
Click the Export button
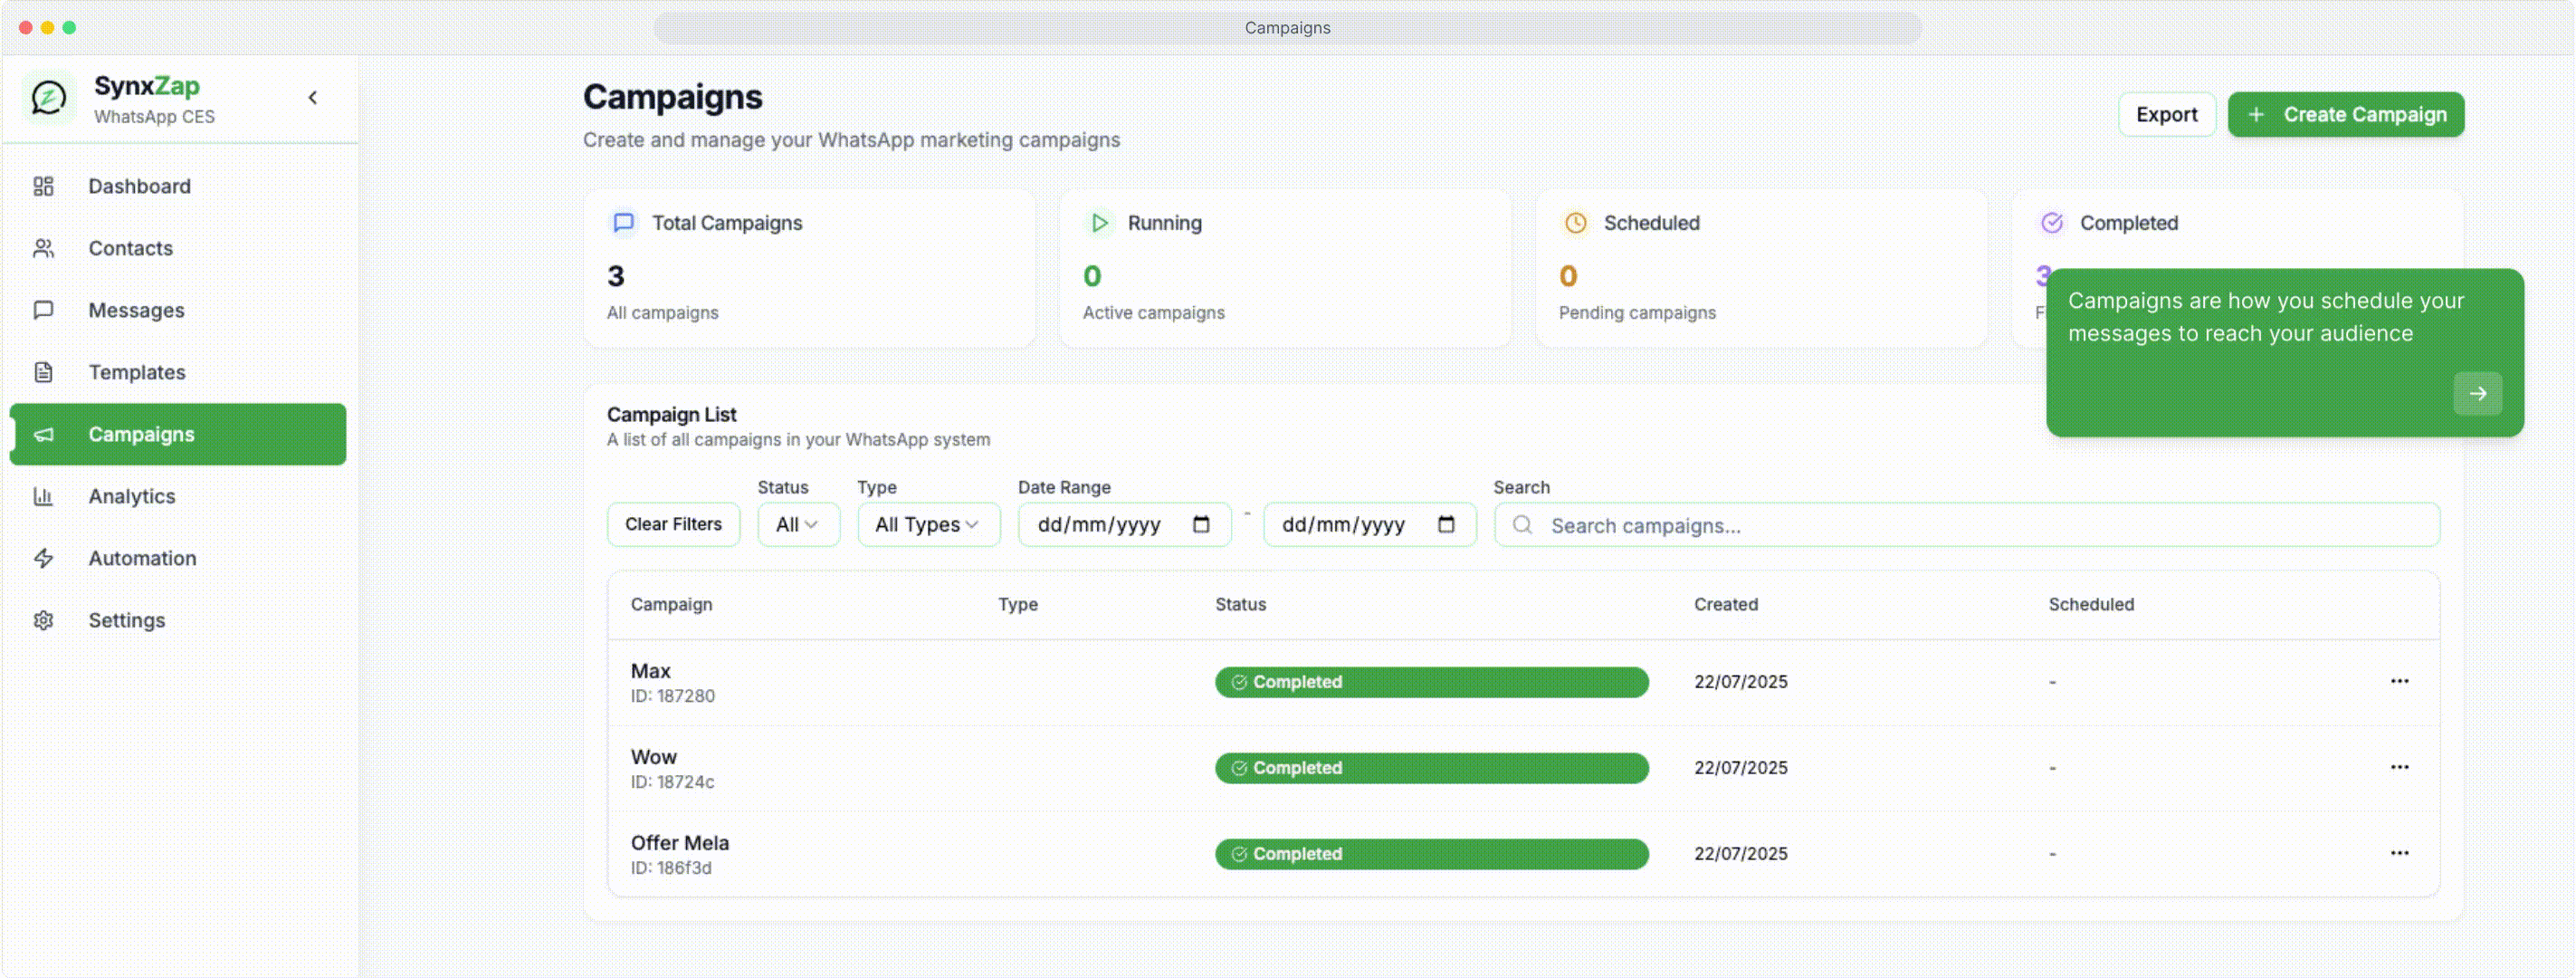[2166, 114]
